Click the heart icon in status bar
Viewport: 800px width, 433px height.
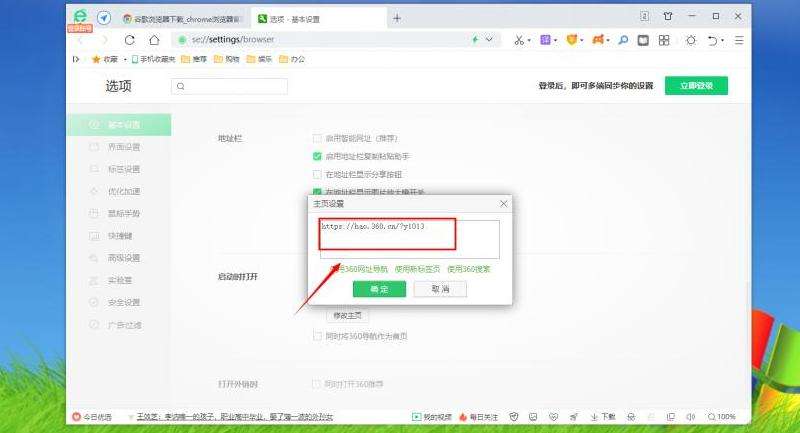coord(554,417)
